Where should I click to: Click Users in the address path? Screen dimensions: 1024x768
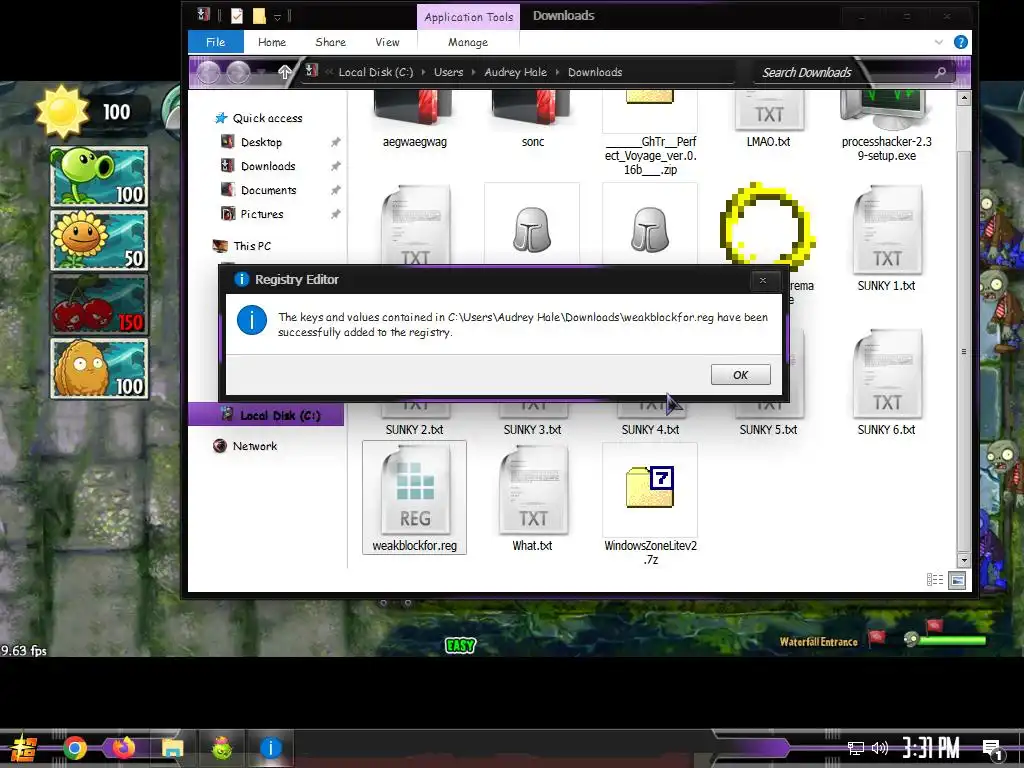pyautogui.click(x=448, y=72)
